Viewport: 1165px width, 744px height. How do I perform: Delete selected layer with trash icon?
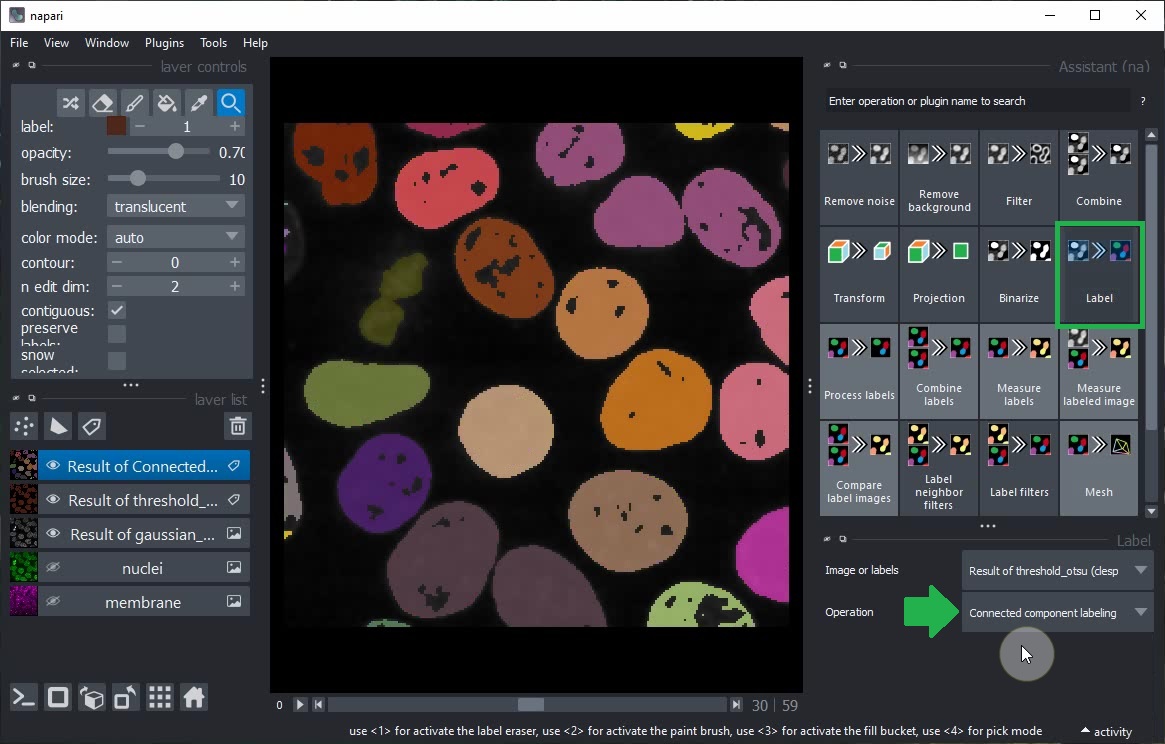[x=237, y=427]
